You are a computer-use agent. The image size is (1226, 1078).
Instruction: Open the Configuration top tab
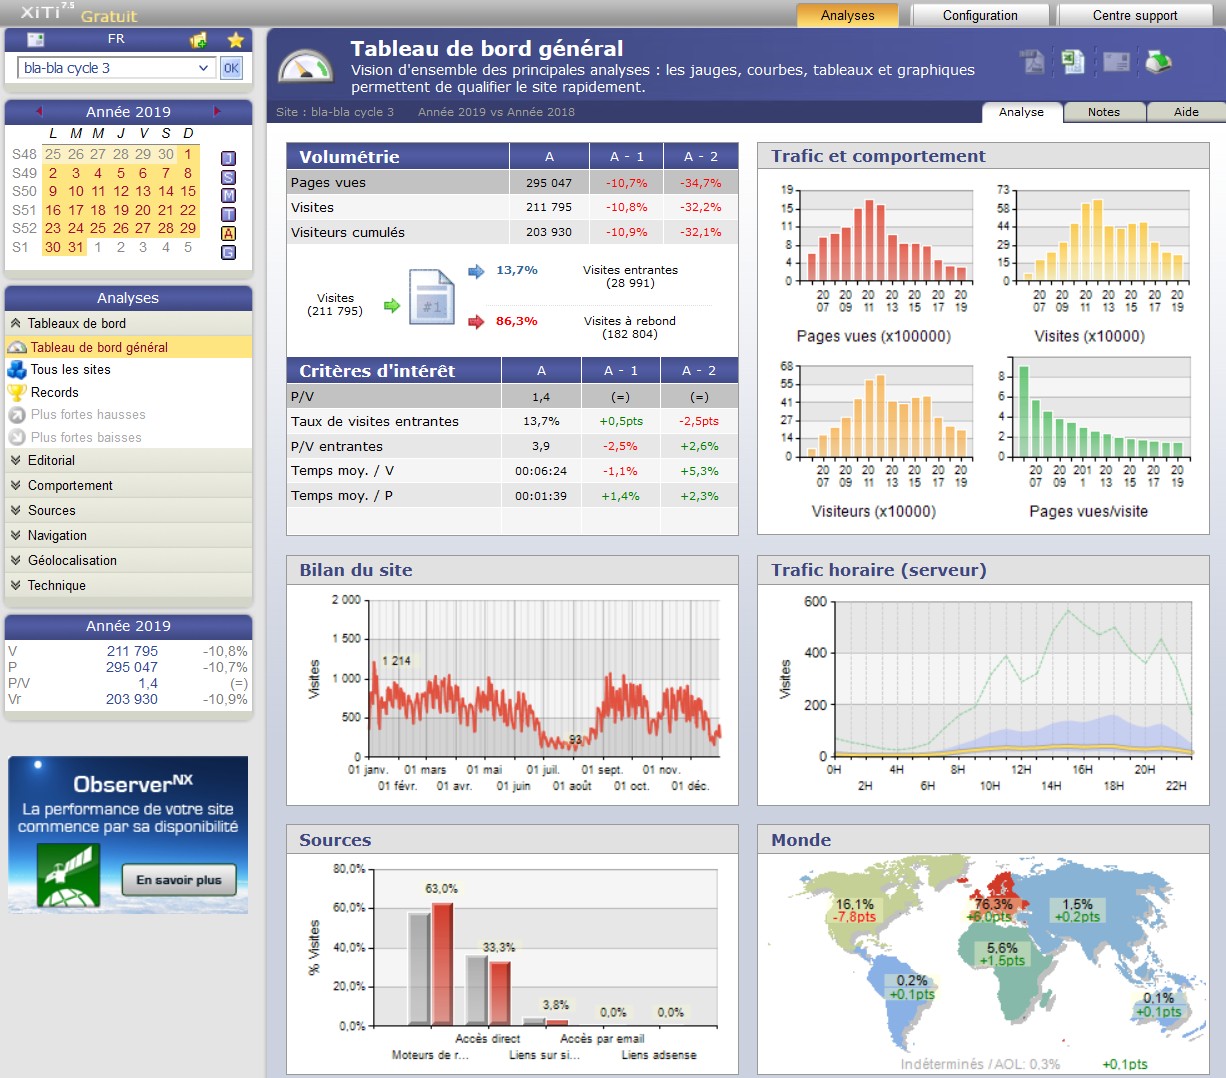980,15
